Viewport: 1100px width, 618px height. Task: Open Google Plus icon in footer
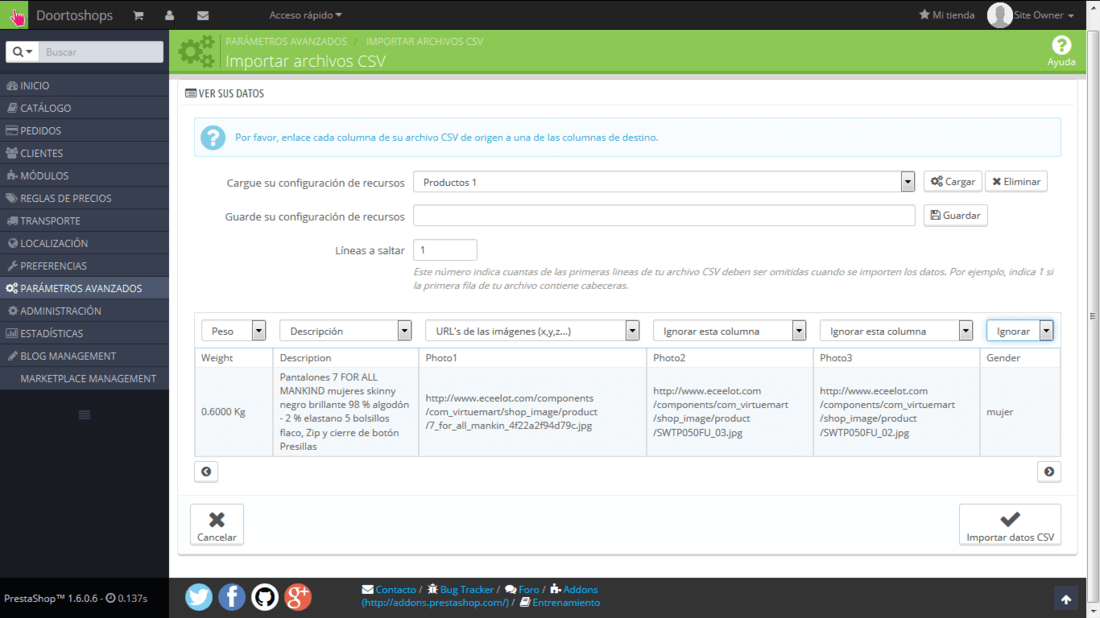pos(297,597)
